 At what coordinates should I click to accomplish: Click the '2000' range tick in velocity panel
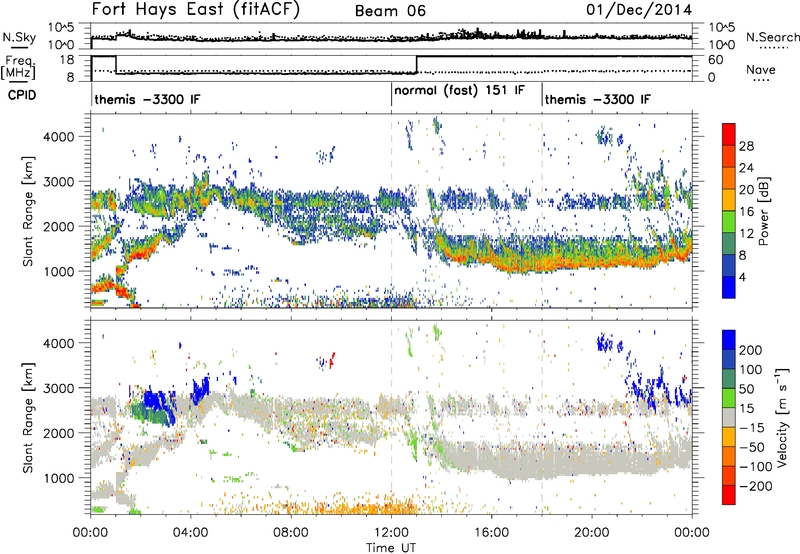click(x=59, y=433)
